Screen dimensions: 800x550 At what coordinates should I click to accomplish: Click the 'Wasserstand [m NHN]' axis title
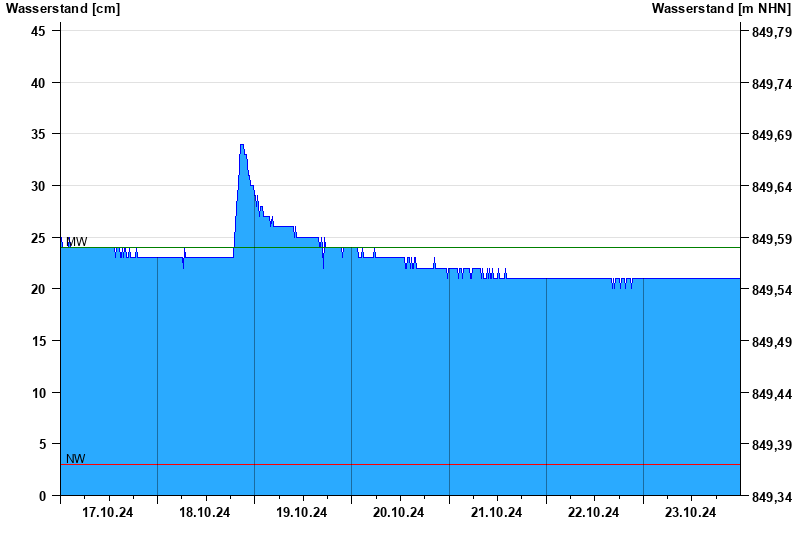point(721,8)
